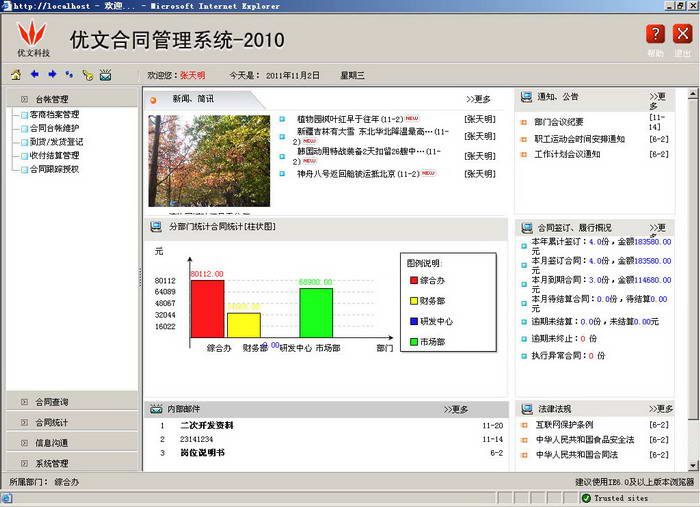Image resolution: width=700 pixels, height=507 pixels.
Task: Click the 内部邮件 envelope icon
Action: tap(156, 409)
